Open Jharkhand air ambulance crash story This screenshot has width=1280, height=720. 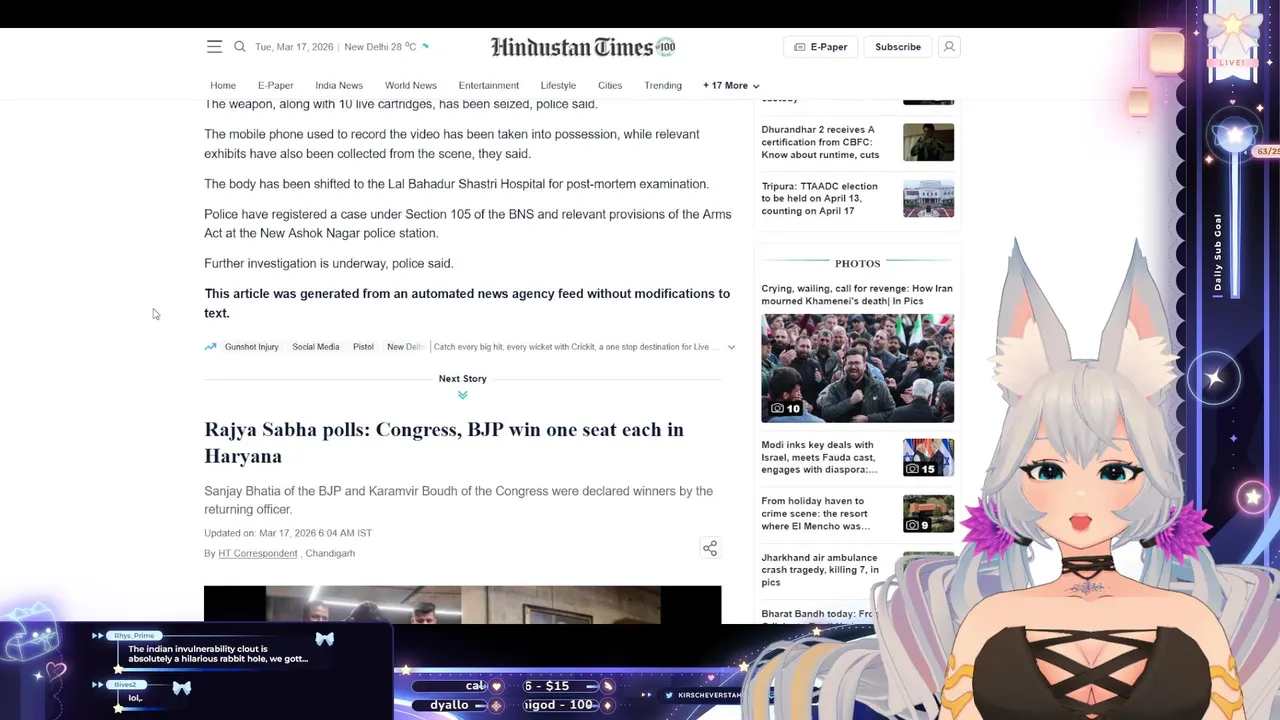820,570
